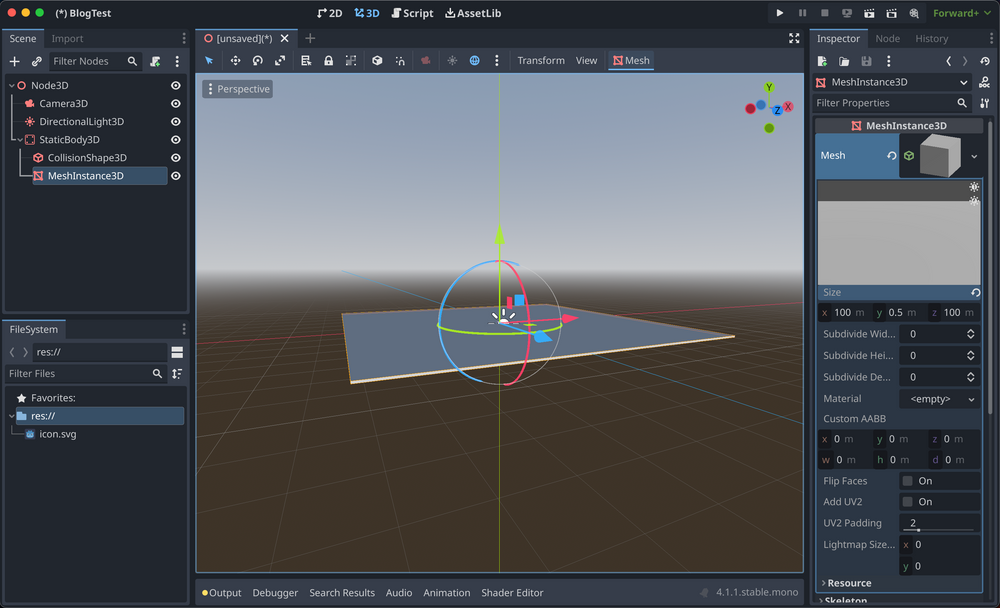Open the Transform menu in the viewport
This screenshot has height=608, width=1000.
click(540, 60)
